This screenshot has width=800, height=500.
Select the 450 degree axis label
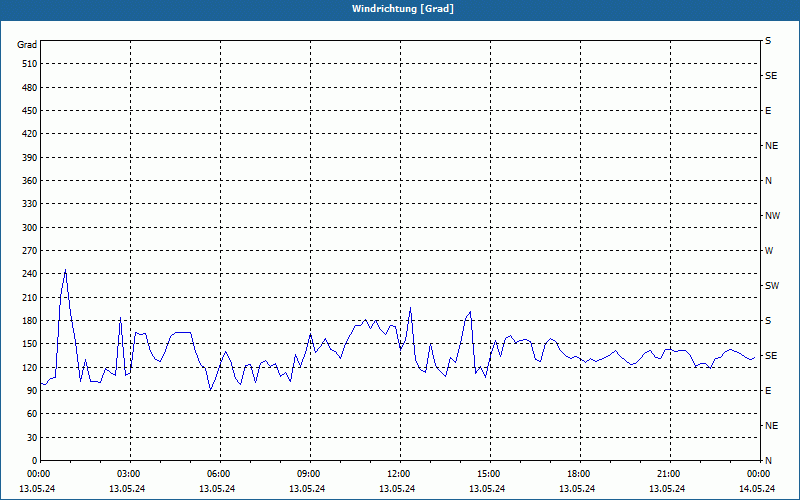pyautogui.click(x=30, y=111)
